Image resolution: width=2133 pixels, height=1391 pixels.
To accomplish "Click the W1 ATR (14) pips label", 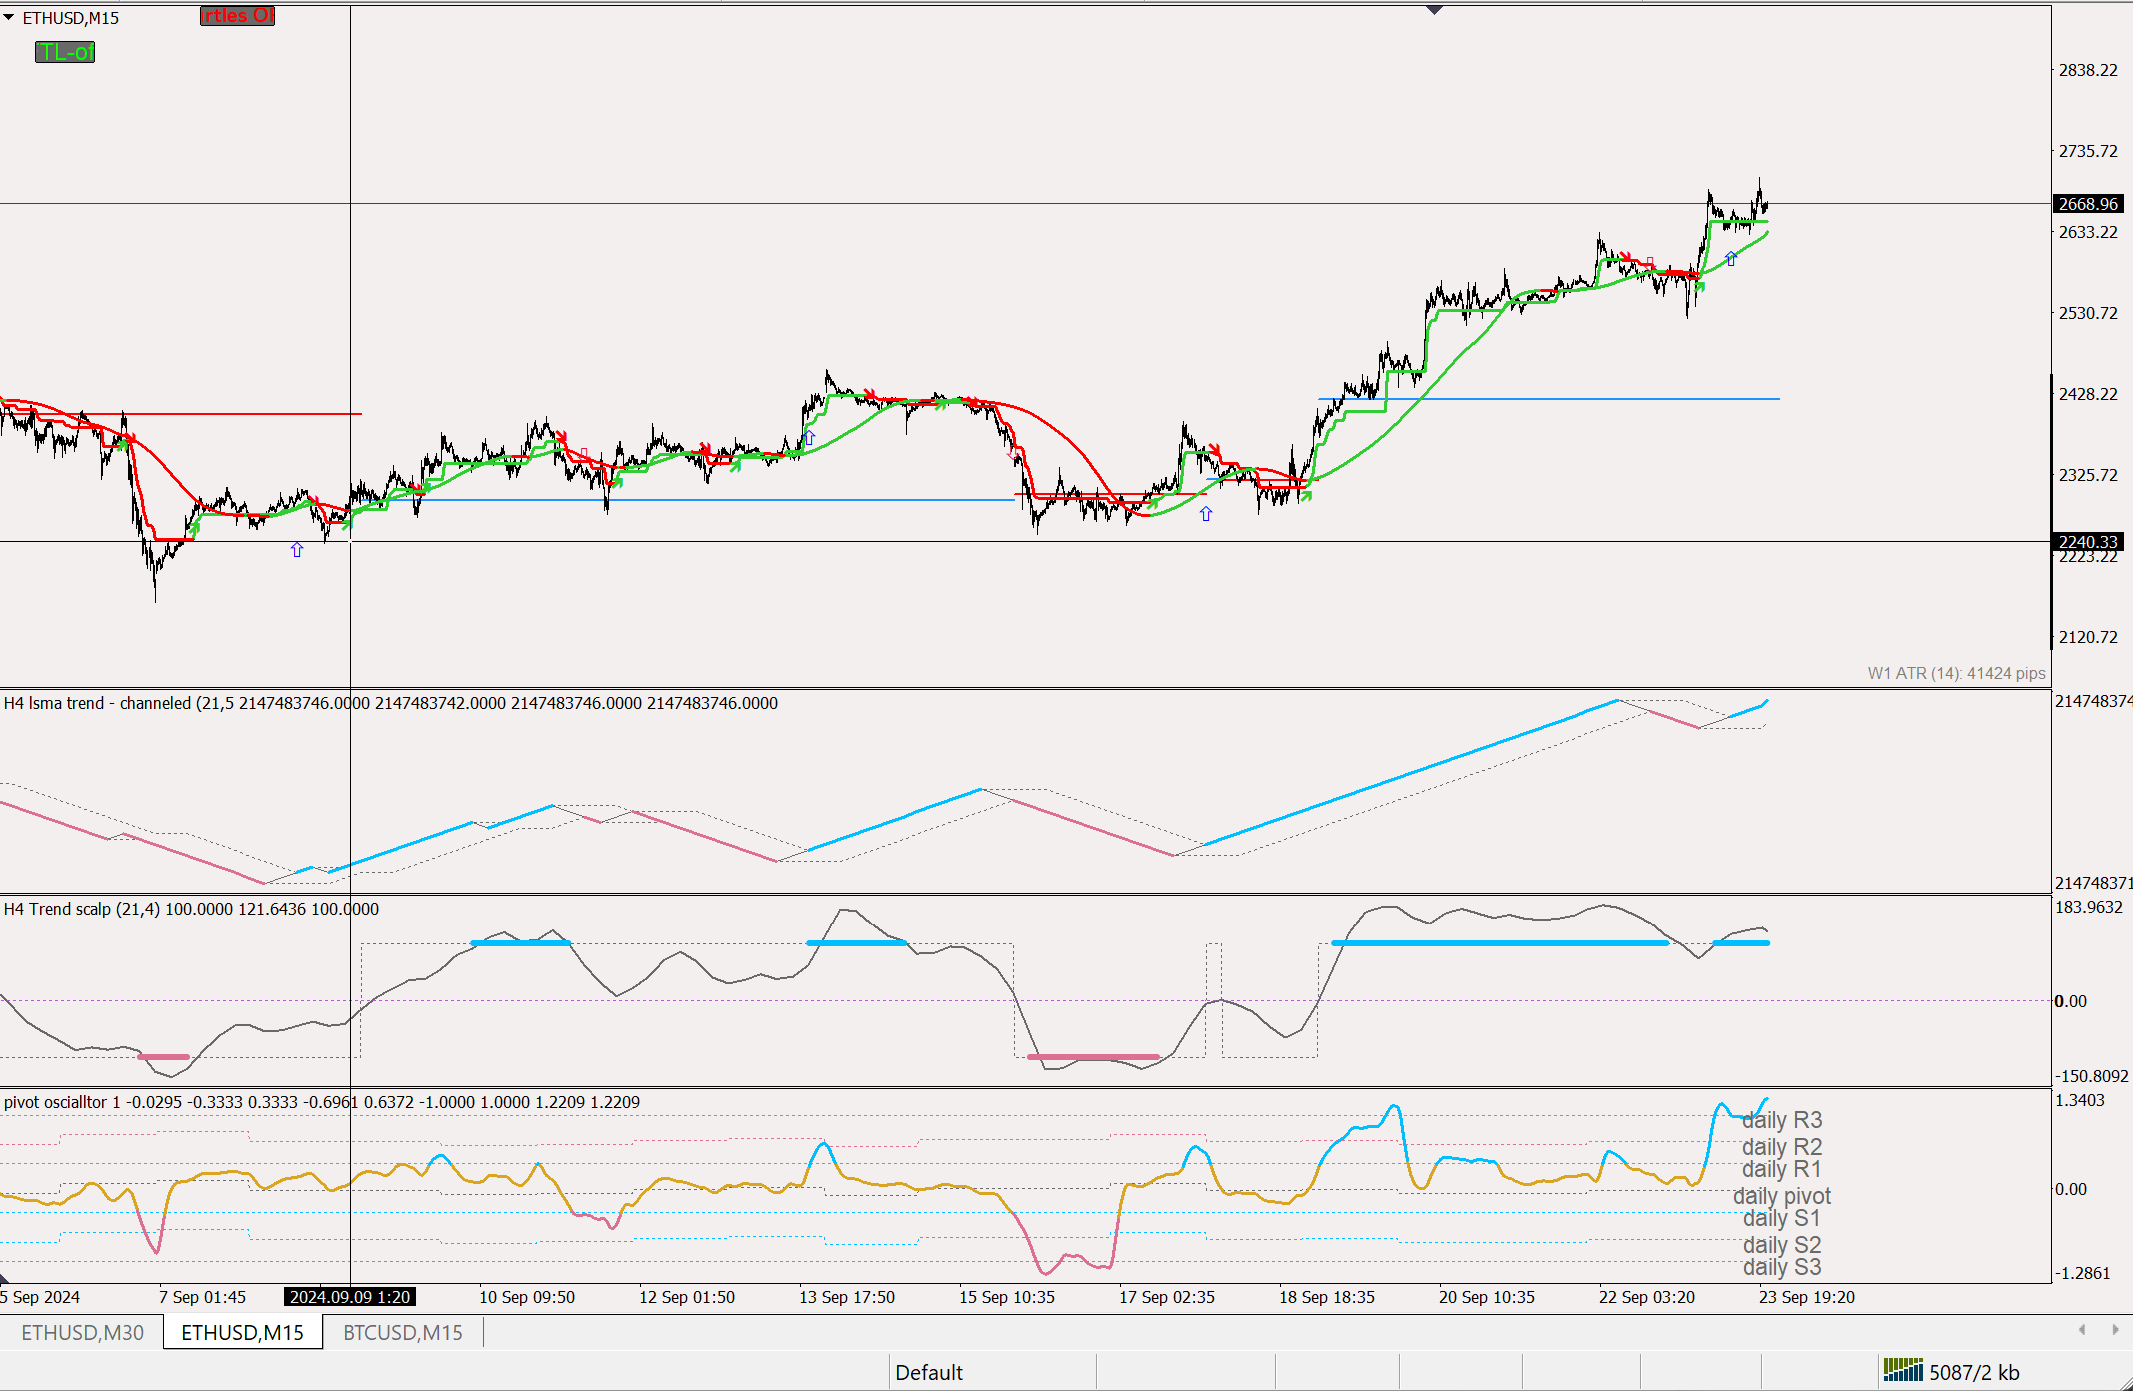I will [x=1955, y=673].
